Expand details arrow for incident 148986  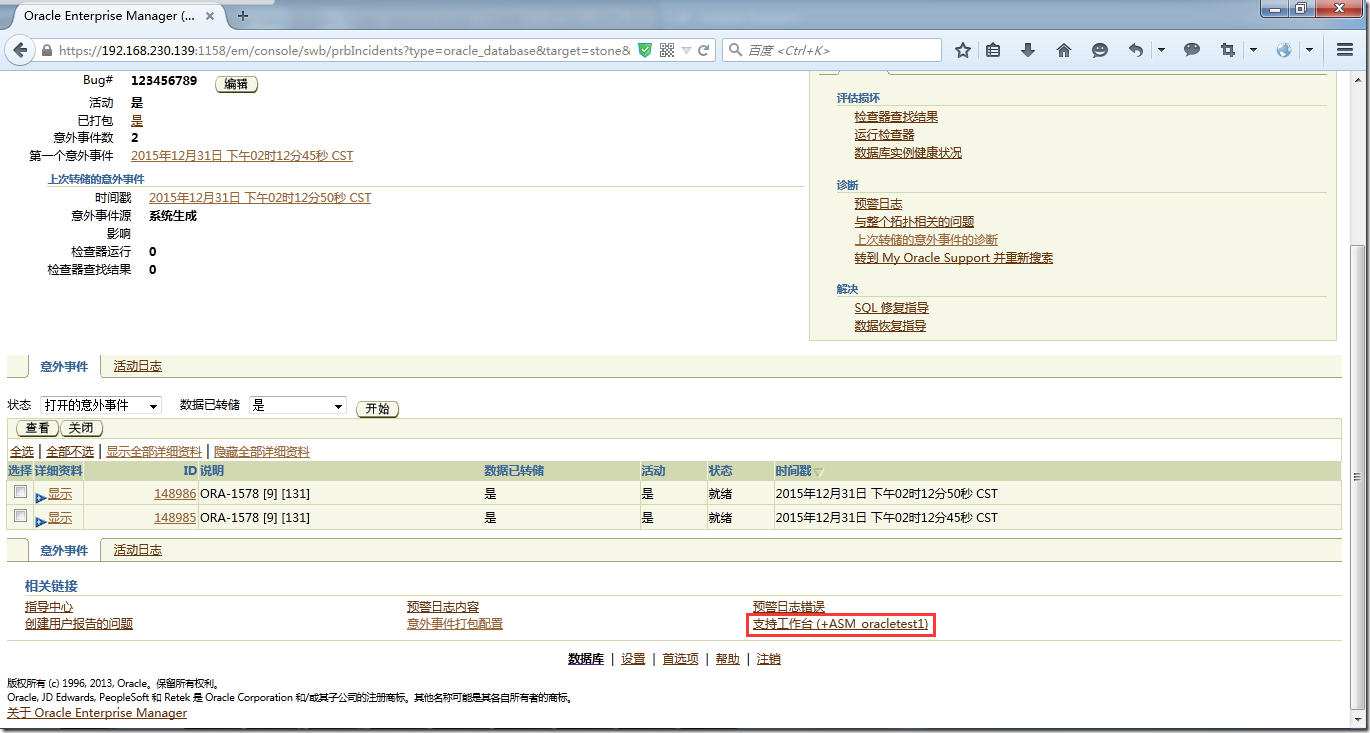(x=40, y=497)
